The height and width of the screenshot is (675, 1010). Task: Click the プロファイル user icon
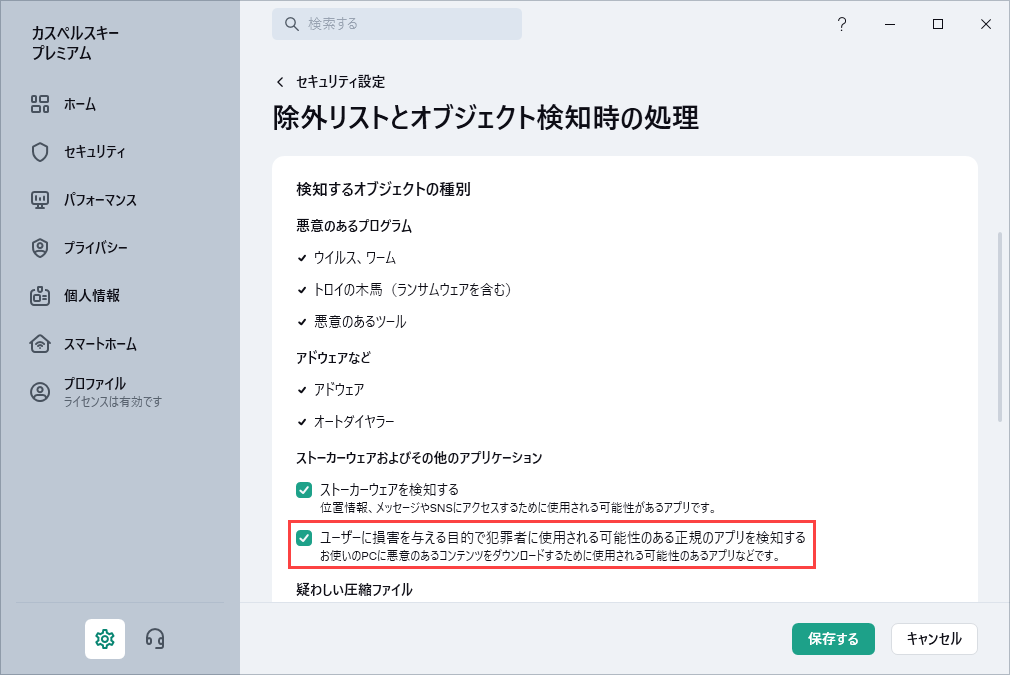pyautogui.click(x=40, y=392)
